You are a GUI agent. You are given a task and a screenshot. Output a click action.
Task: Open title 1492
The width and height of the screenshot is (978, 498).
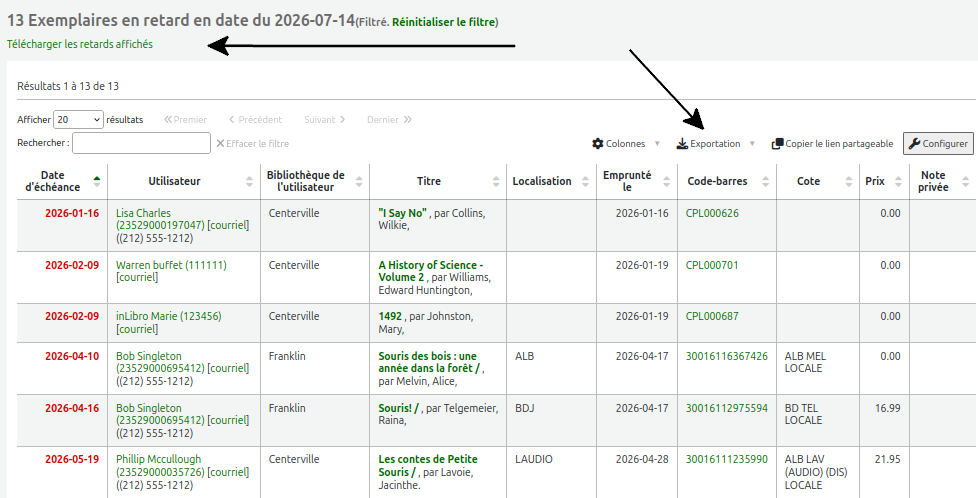[390, 316]
